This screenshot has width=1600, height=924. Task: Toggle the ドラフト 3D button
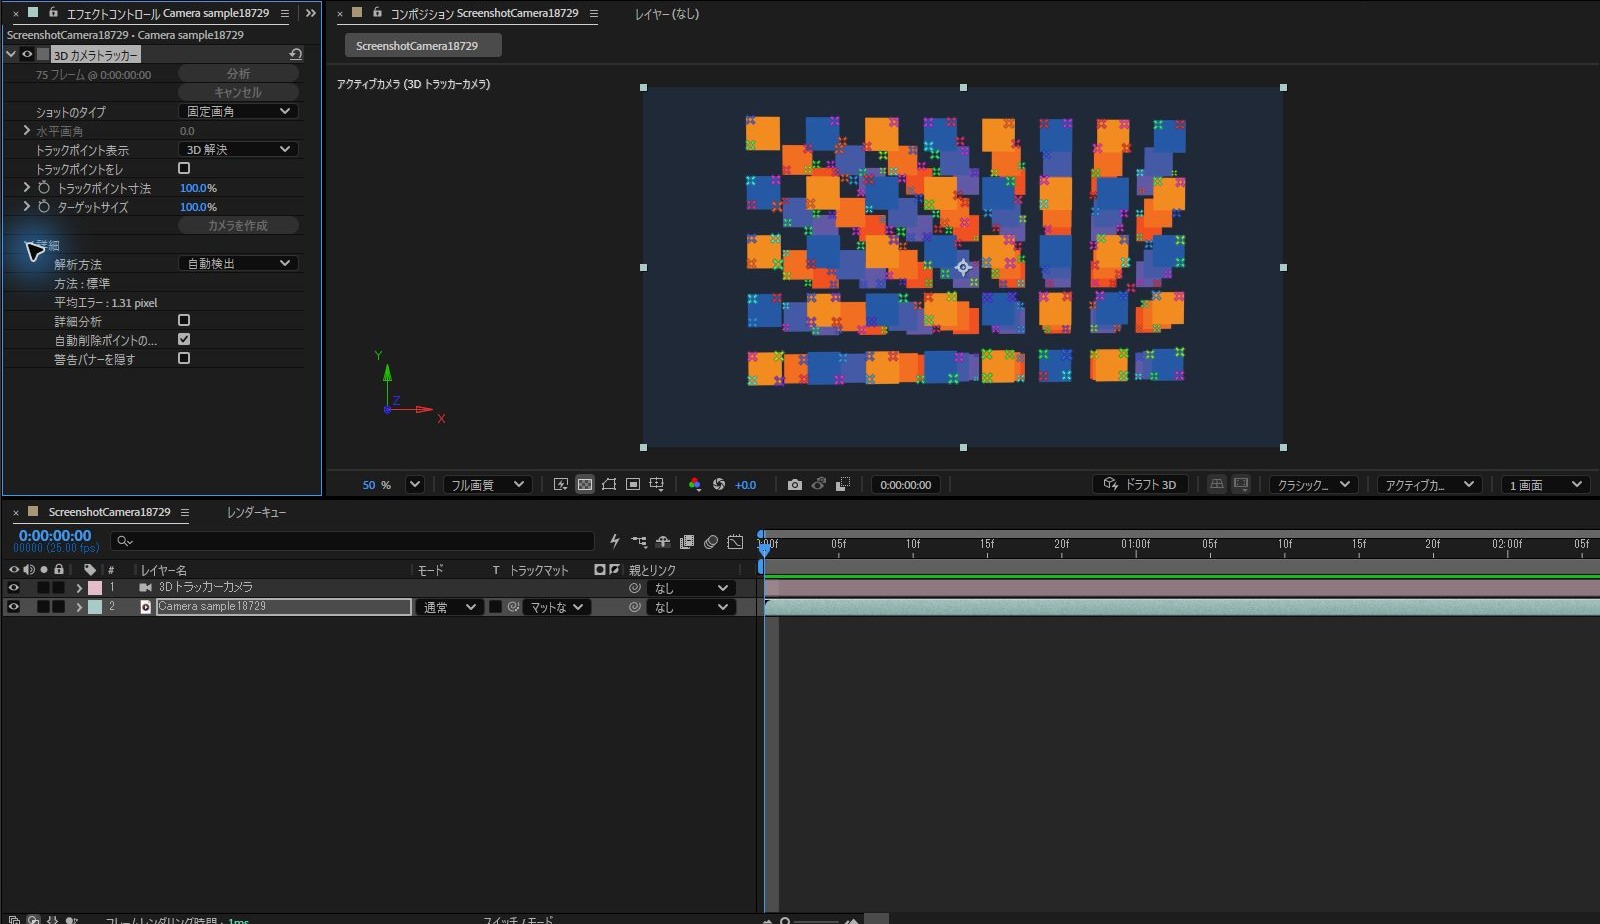tap(1140, 484)
